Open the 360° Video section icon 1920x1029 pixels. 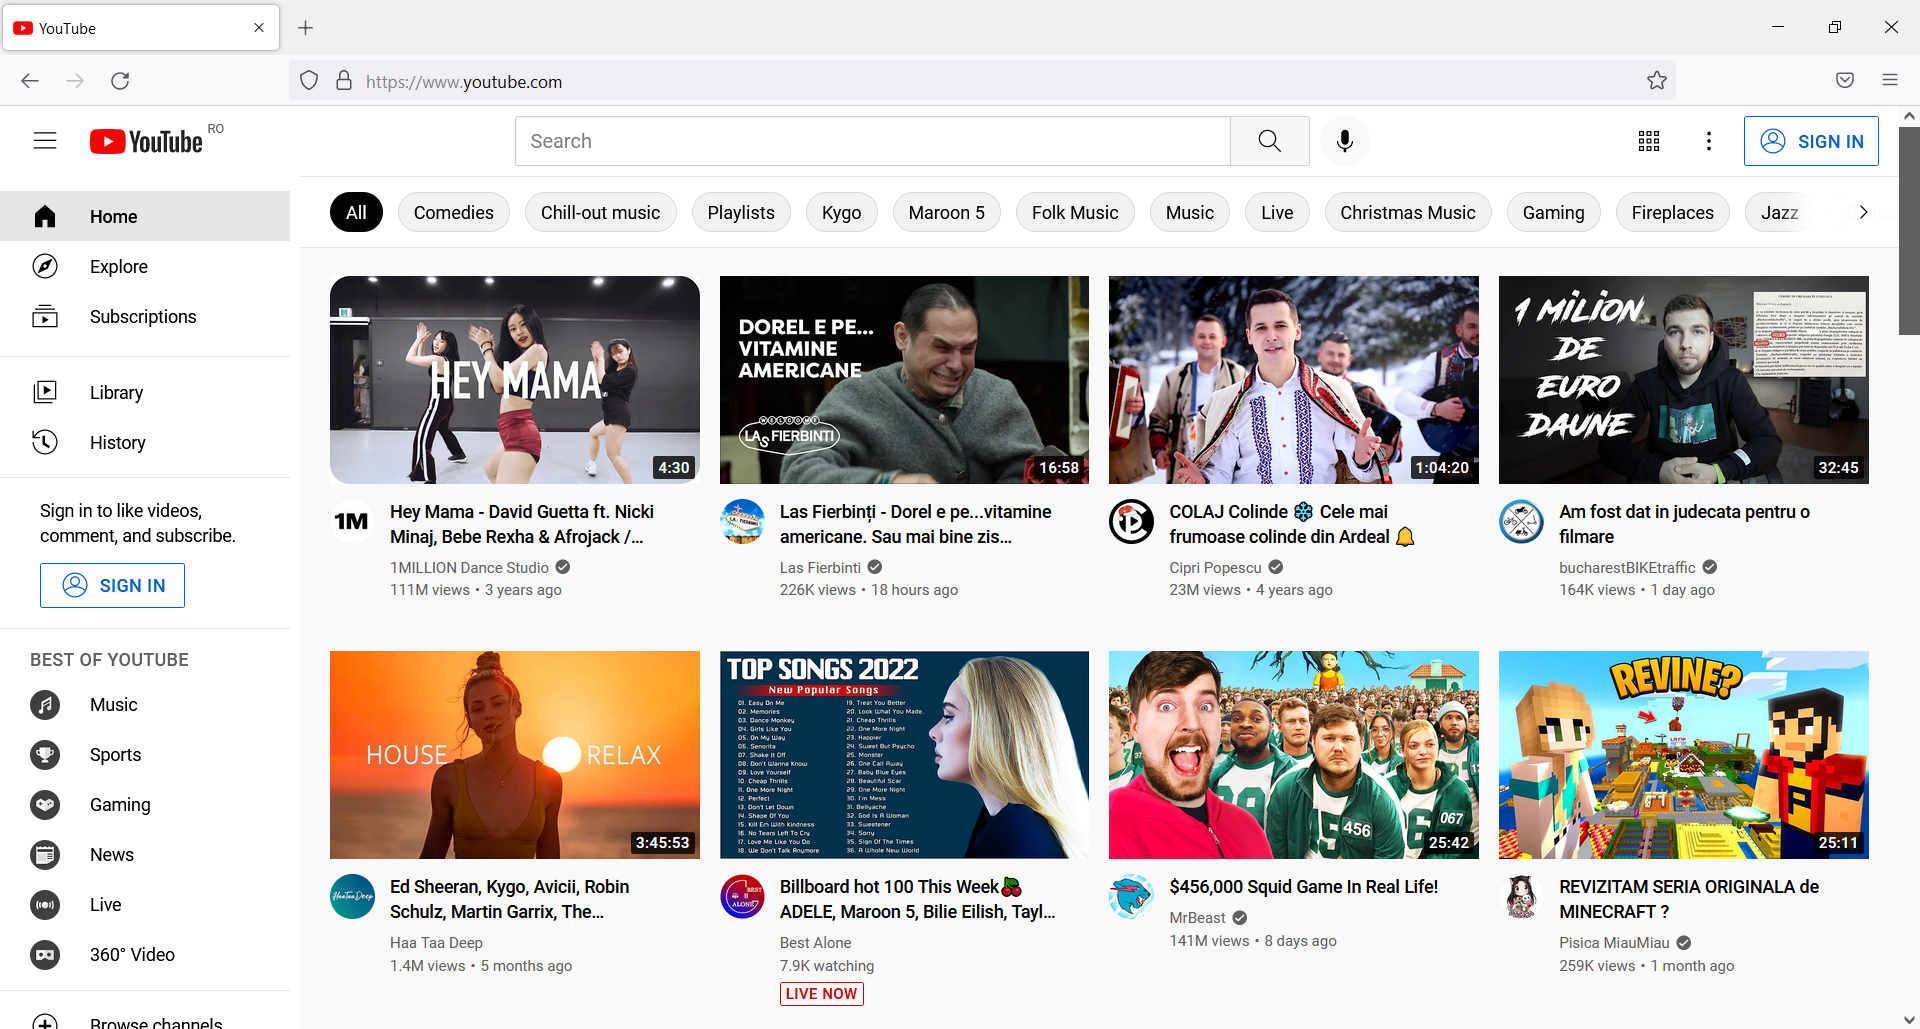tap(45, 955)
